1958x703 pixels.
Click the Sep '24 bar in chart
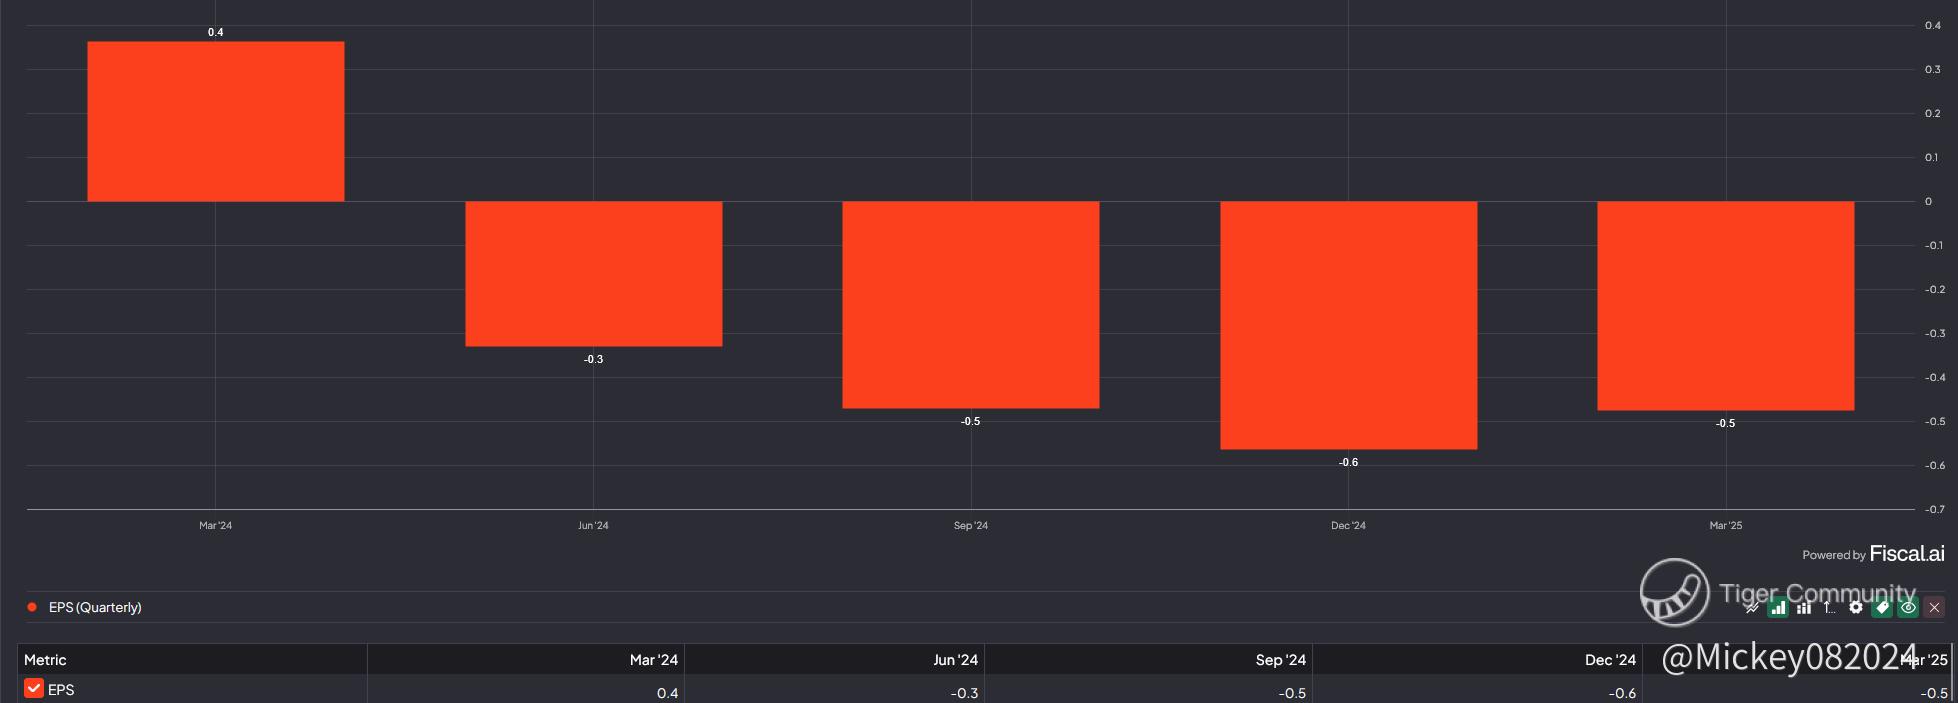(x=971, y=305)
